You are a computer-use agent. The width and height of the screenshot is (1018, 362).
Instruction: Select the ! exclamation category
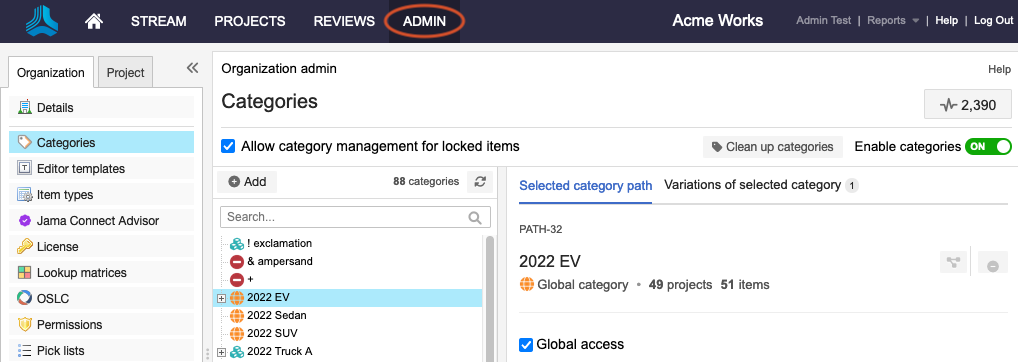pyautogui.click(x=279, y=243)
